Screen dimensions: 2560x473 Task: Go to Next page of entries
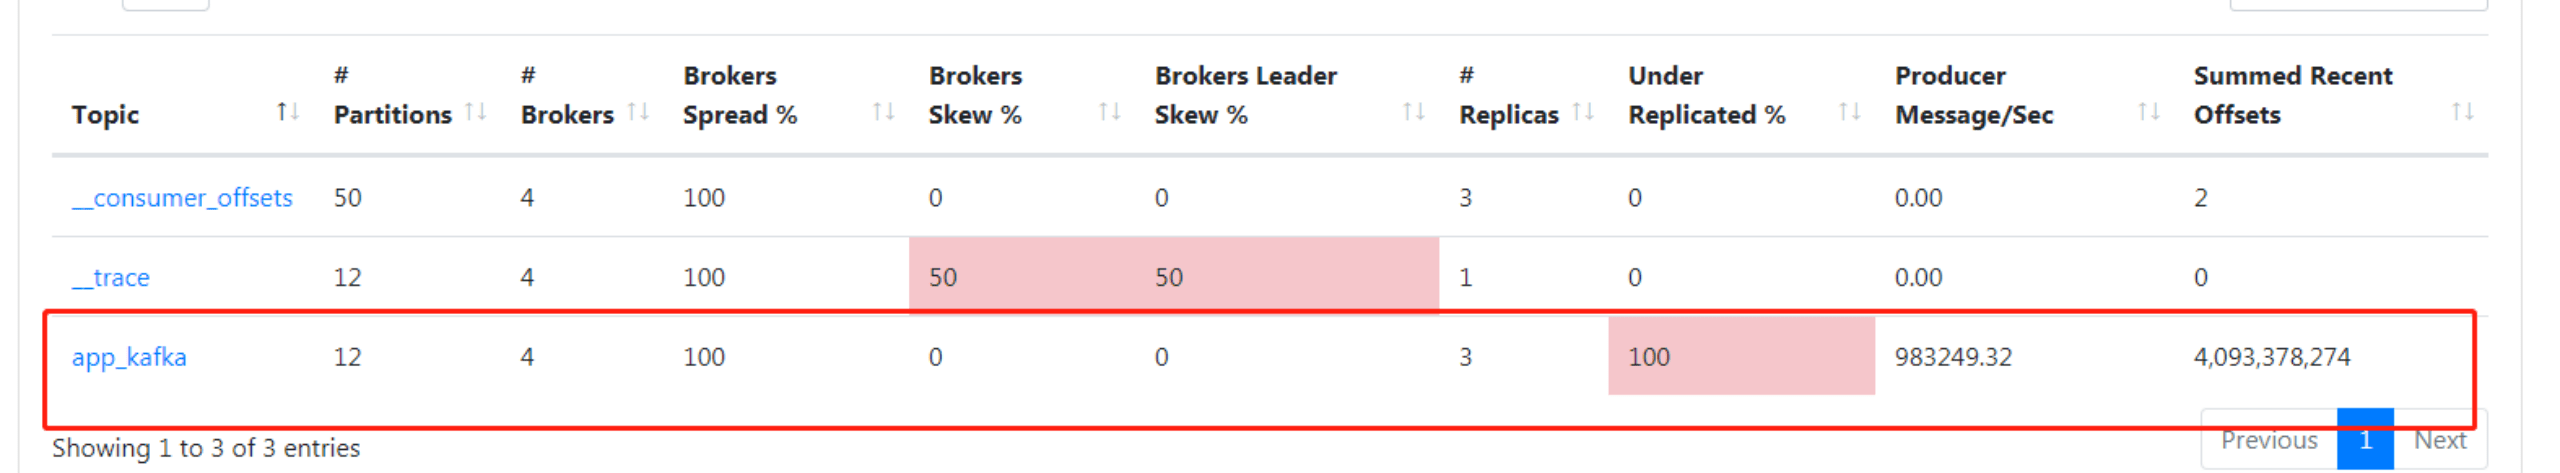pyautogui.click(x=2440, y=440)
